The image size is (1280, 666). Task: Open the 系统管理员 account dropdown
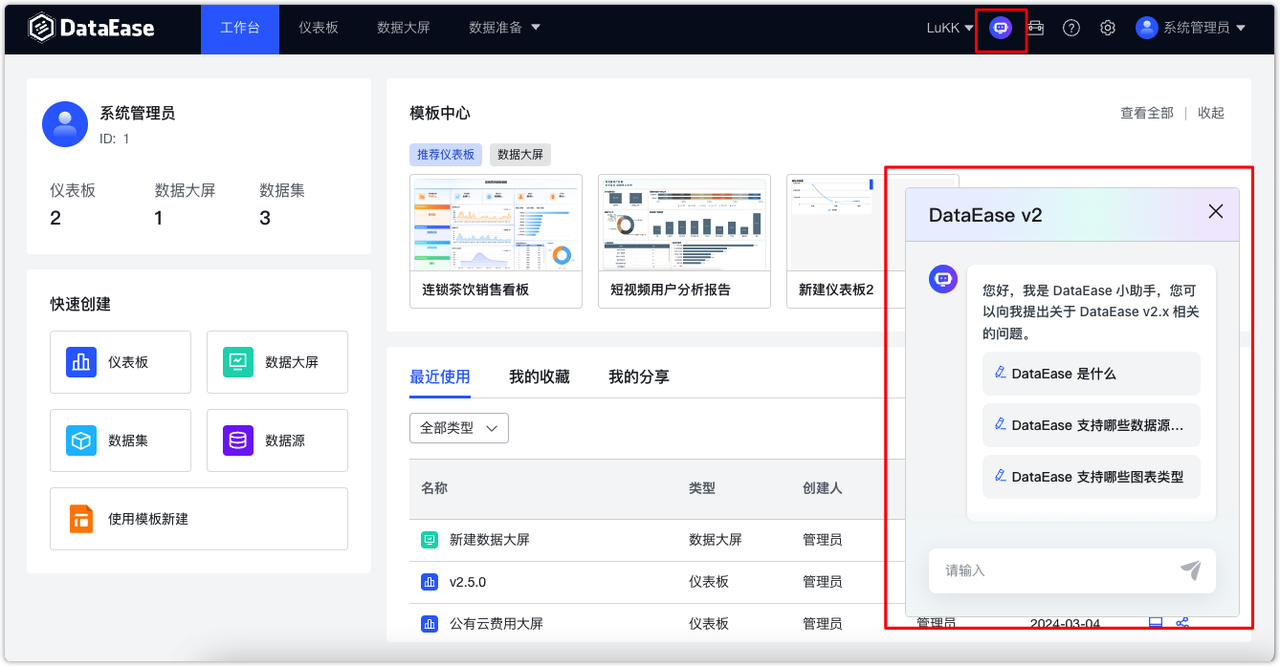point(1199,27)
